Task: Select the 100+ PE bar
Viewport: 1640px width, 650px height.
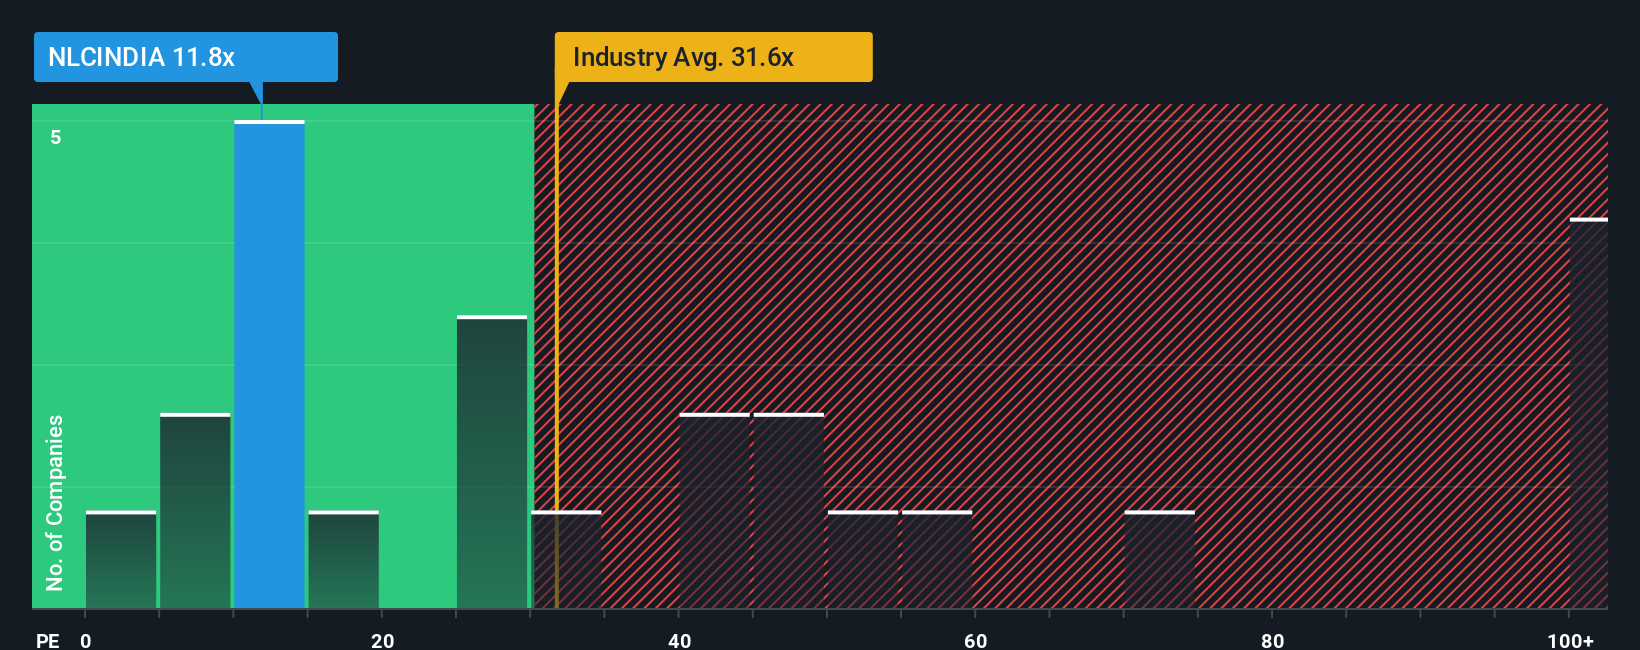Action: pos(1589,413)
